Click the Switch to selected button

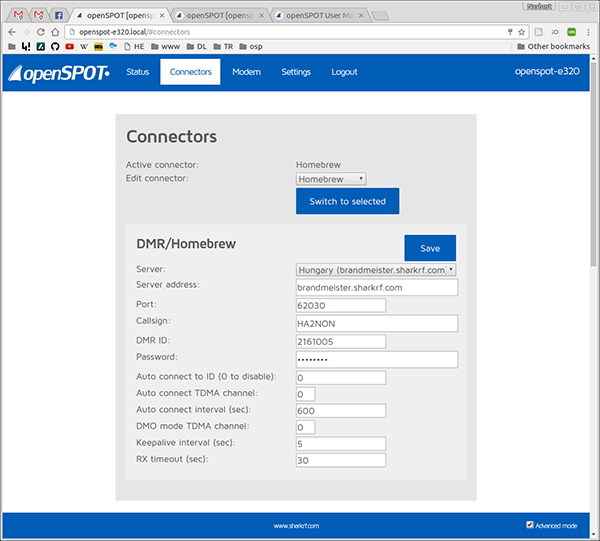pyautogui.click(x=347, y=201)
